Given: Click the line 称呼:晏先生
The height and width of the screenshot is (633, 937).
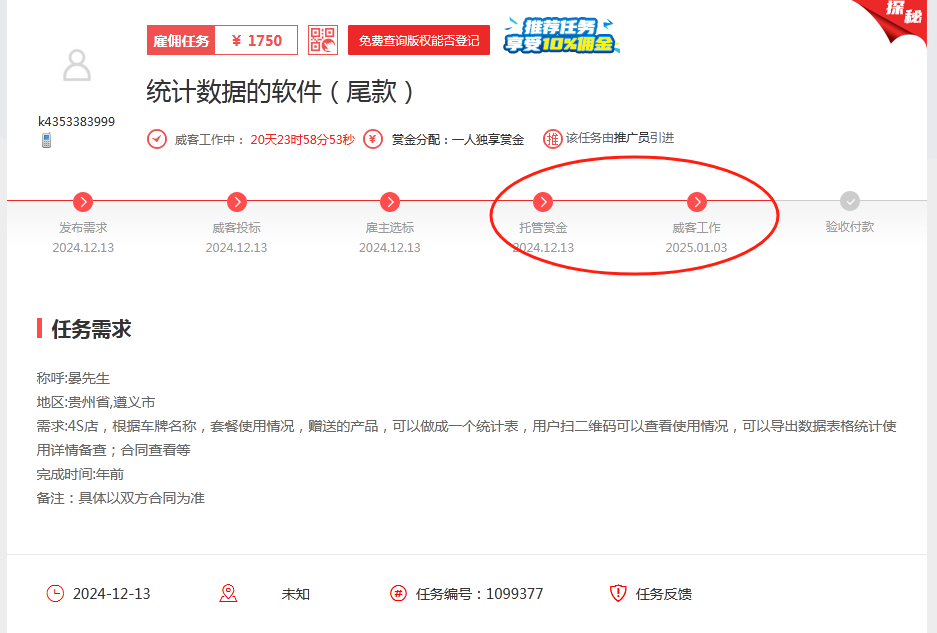Looking at the screenshot, I should point(74,378).
